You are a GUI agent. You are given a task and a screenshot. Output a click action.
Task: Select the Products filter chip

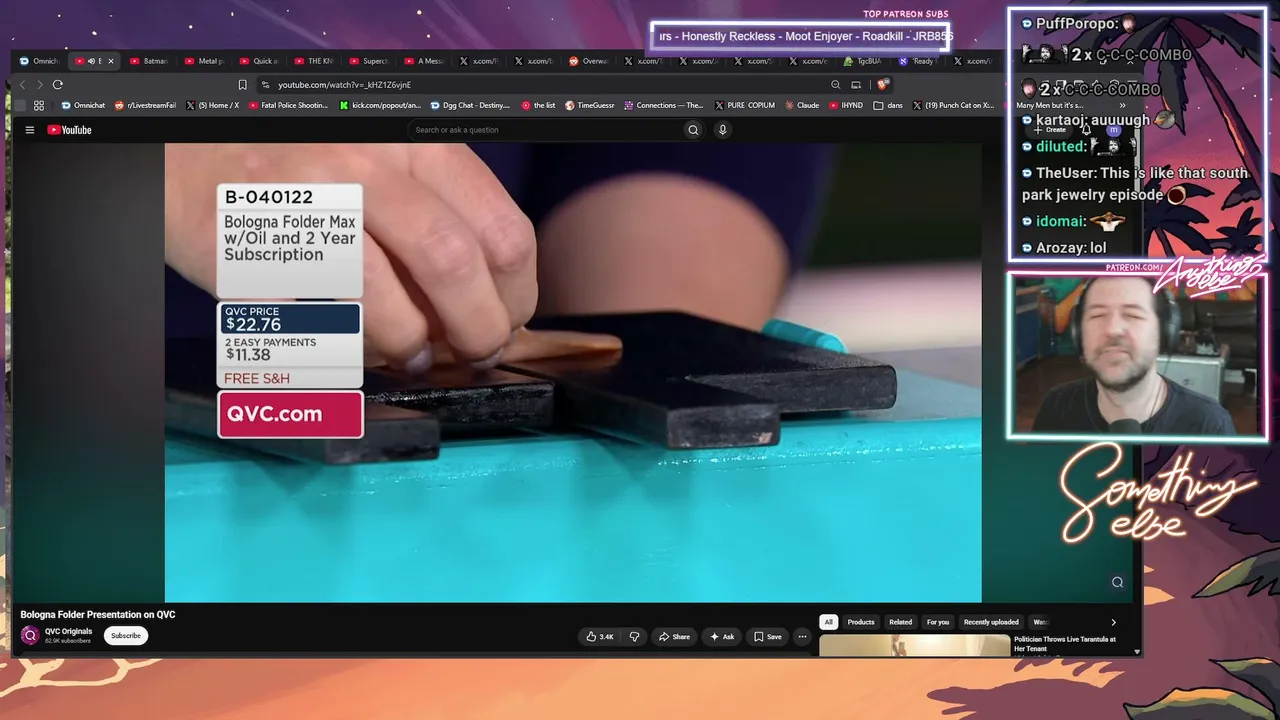[861, 622]
